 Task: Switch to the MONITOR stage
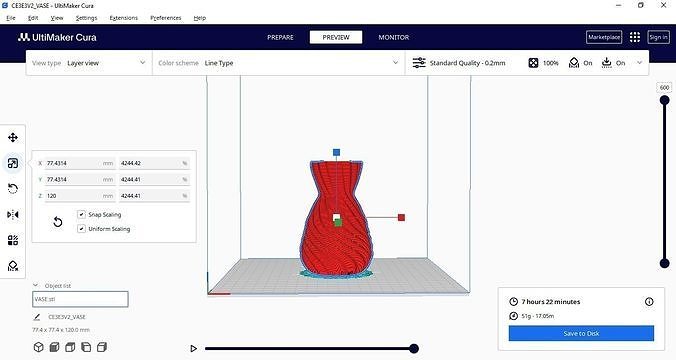point(394,38)
